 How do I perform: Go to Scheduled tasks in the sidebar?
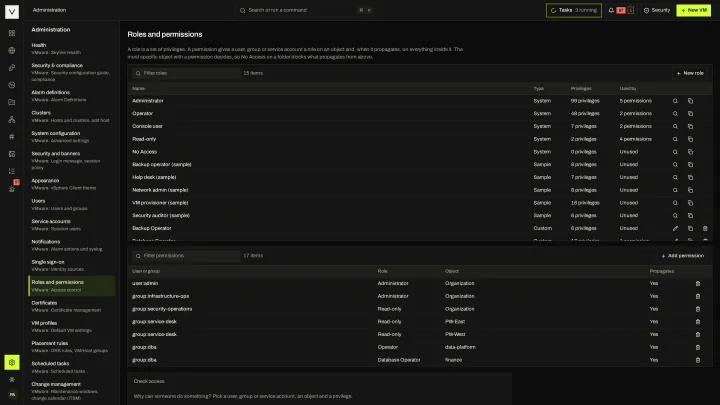click(71, 367)
